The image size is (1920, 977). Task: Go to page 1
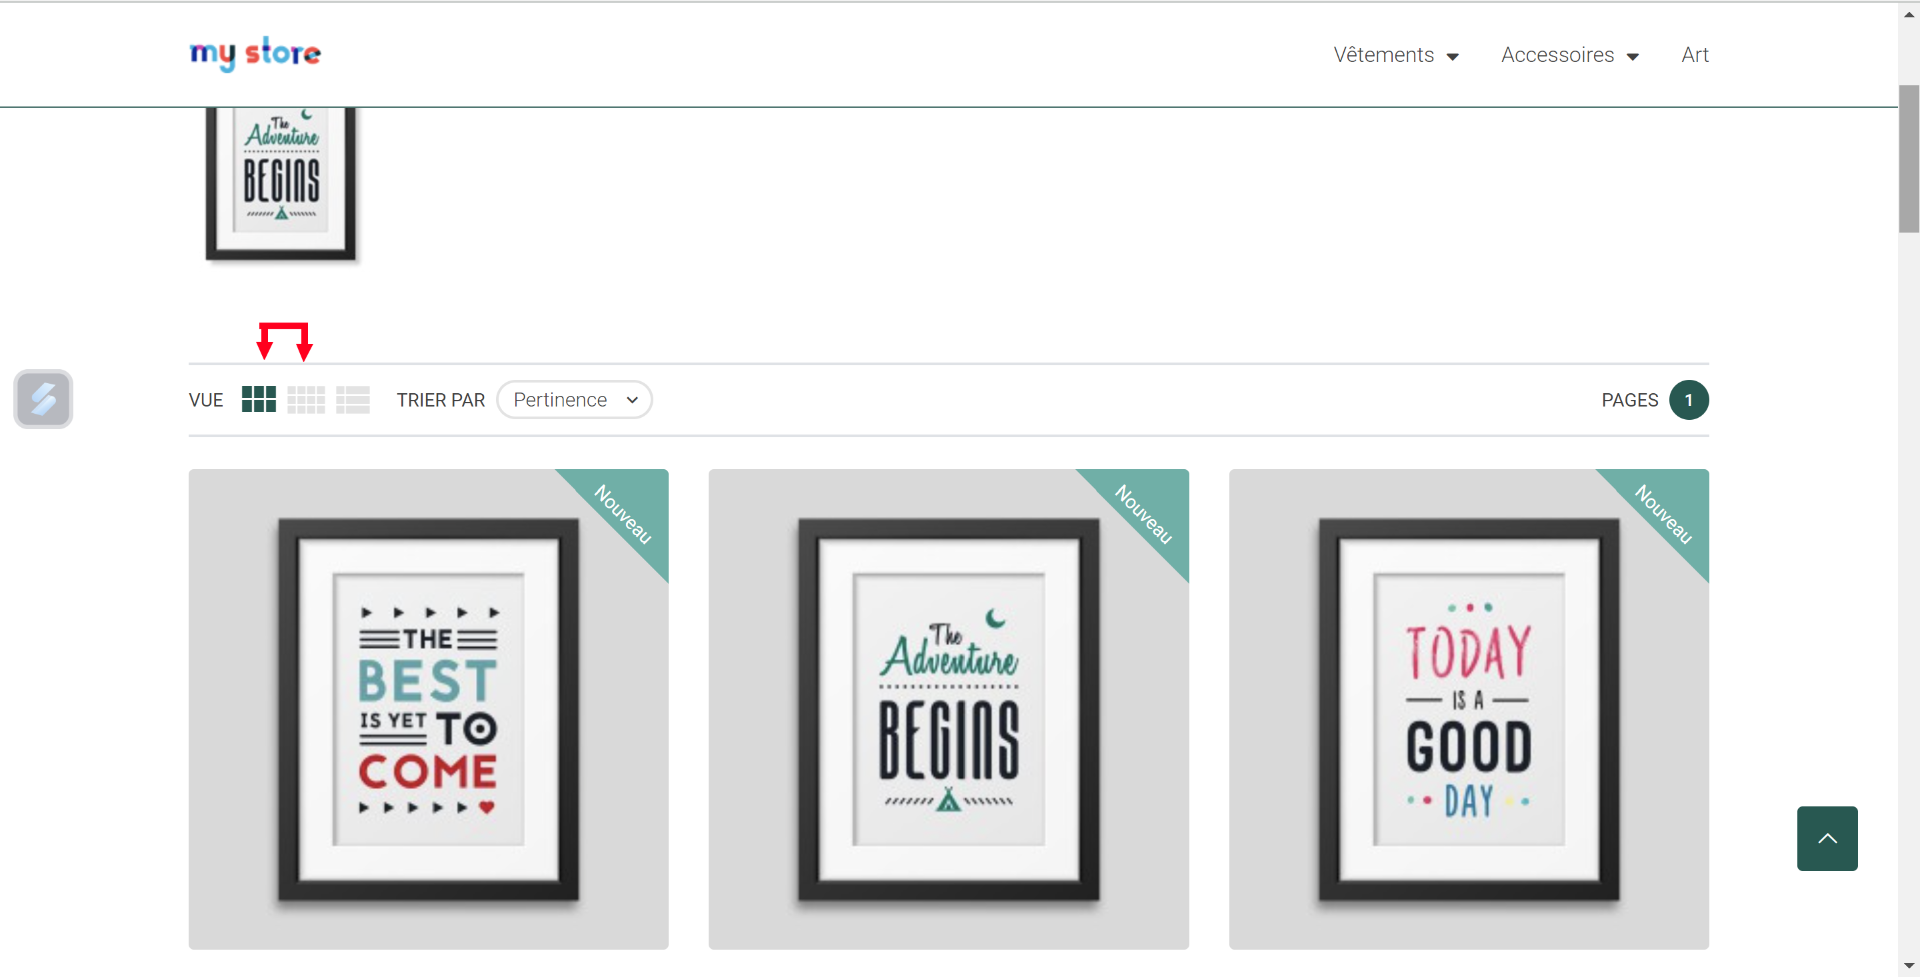[1689, 400]
